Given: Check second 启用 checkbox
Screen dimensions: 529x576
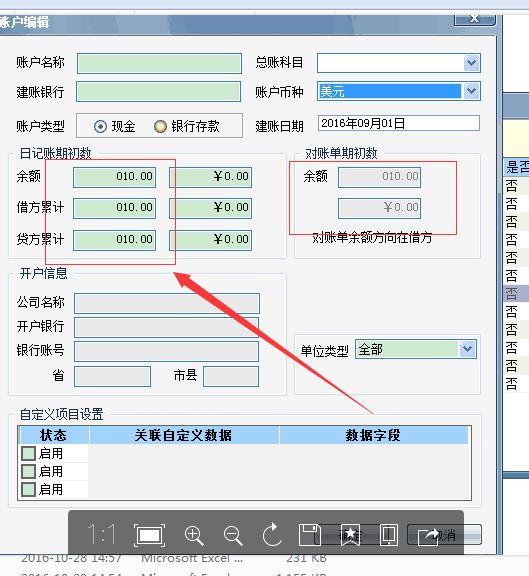Looking at the screenshot, I should coord(28,471).
